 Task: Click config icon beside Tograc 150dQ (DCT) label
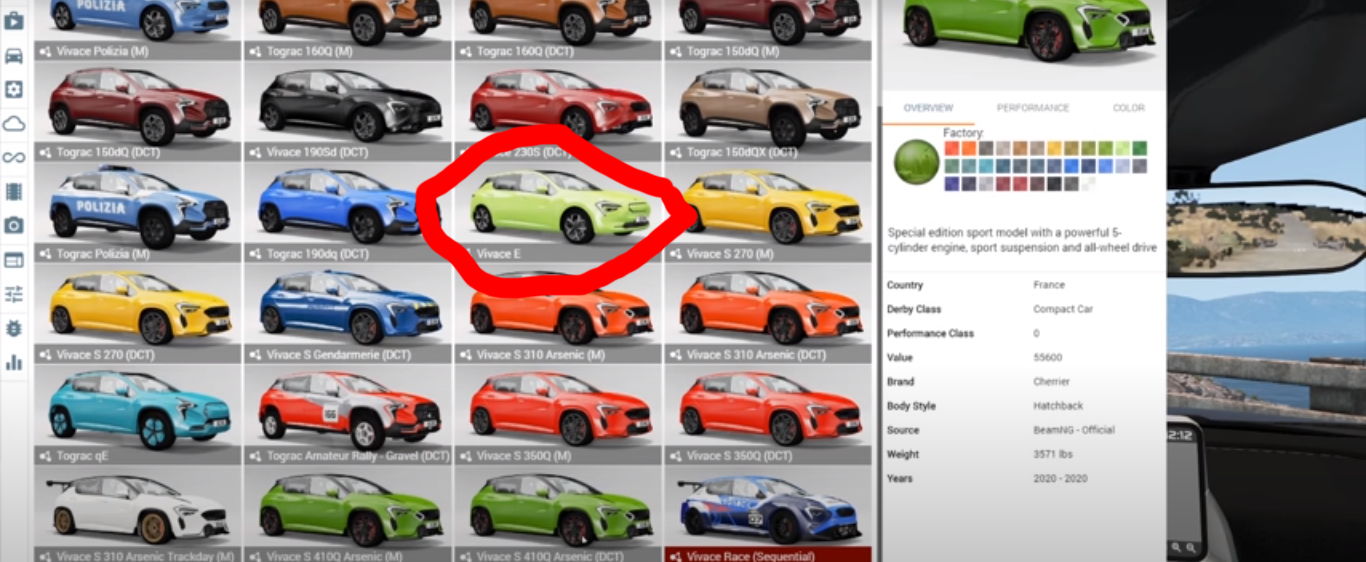[x=45, y=153]
